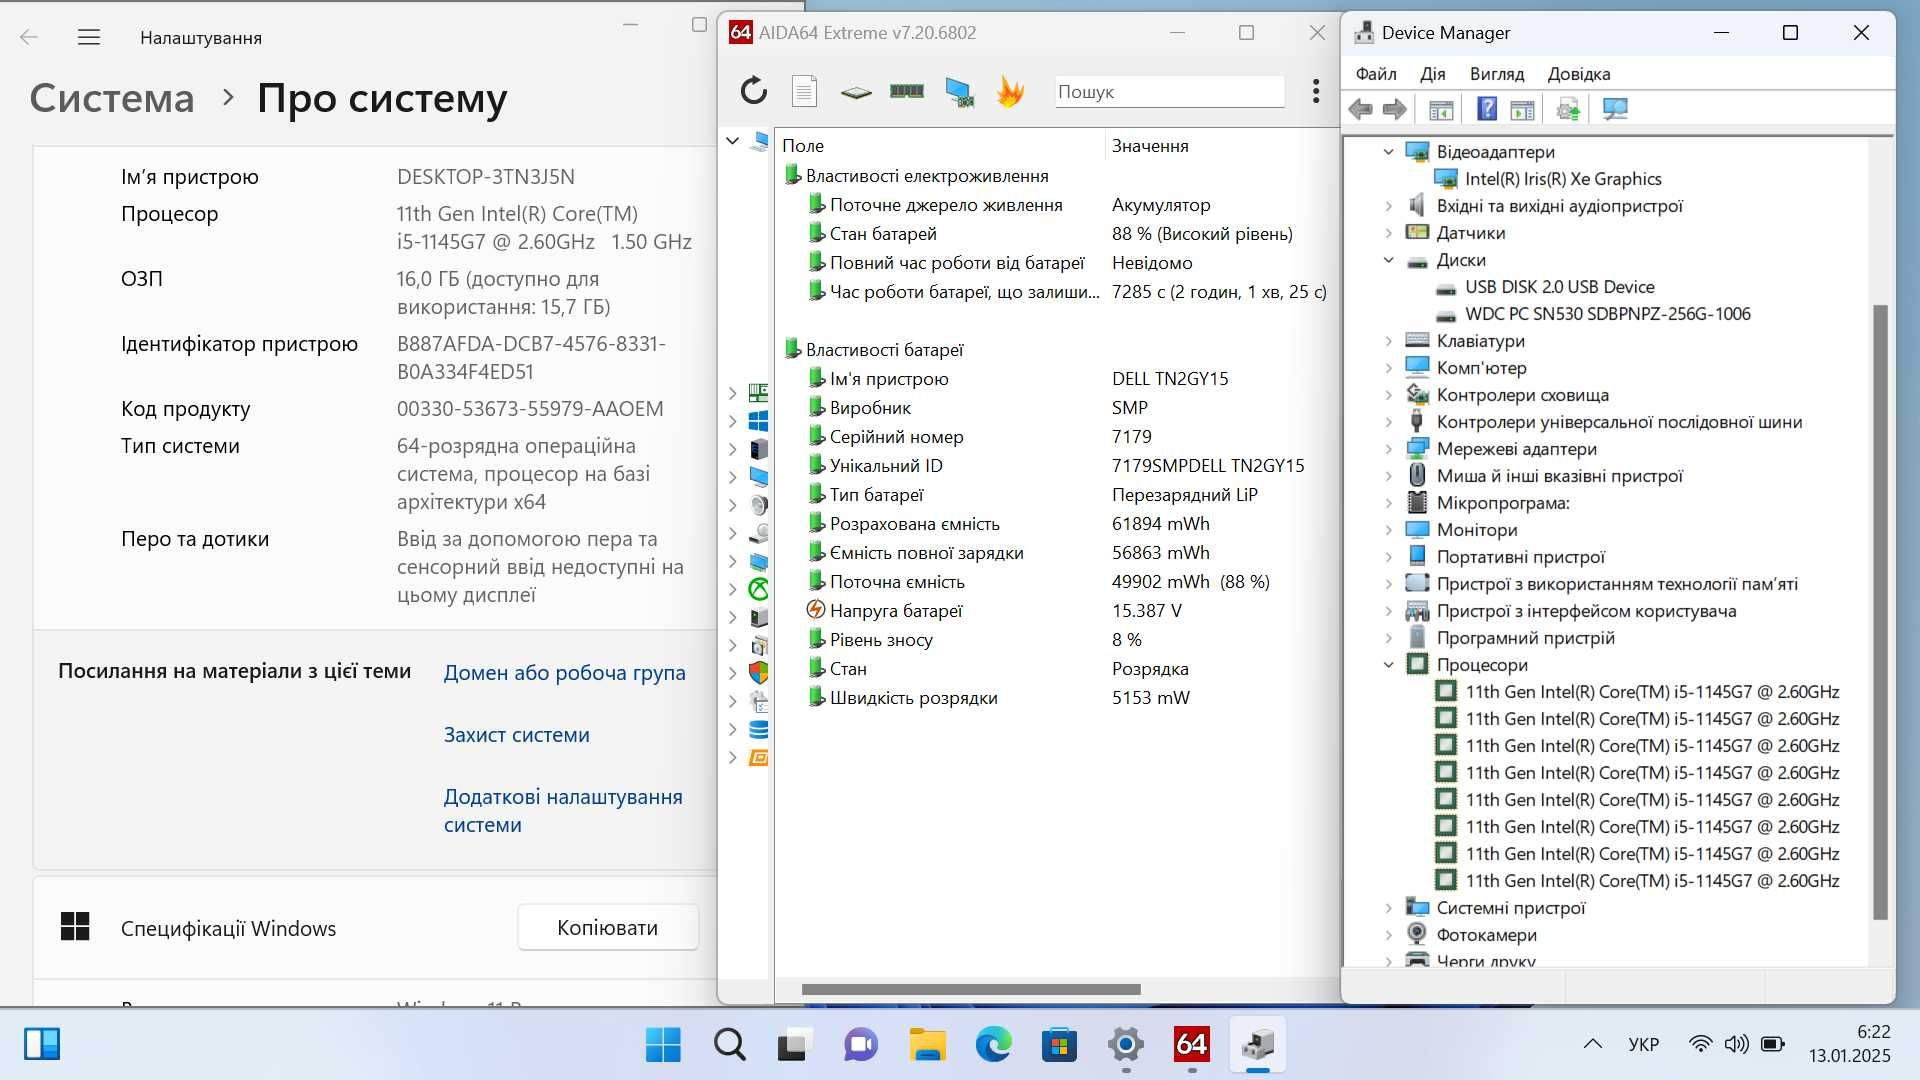Open the monitor diagnostics icon in AIDA64 toolbar
1920x1080 pixels.
[x=959, y=92]
